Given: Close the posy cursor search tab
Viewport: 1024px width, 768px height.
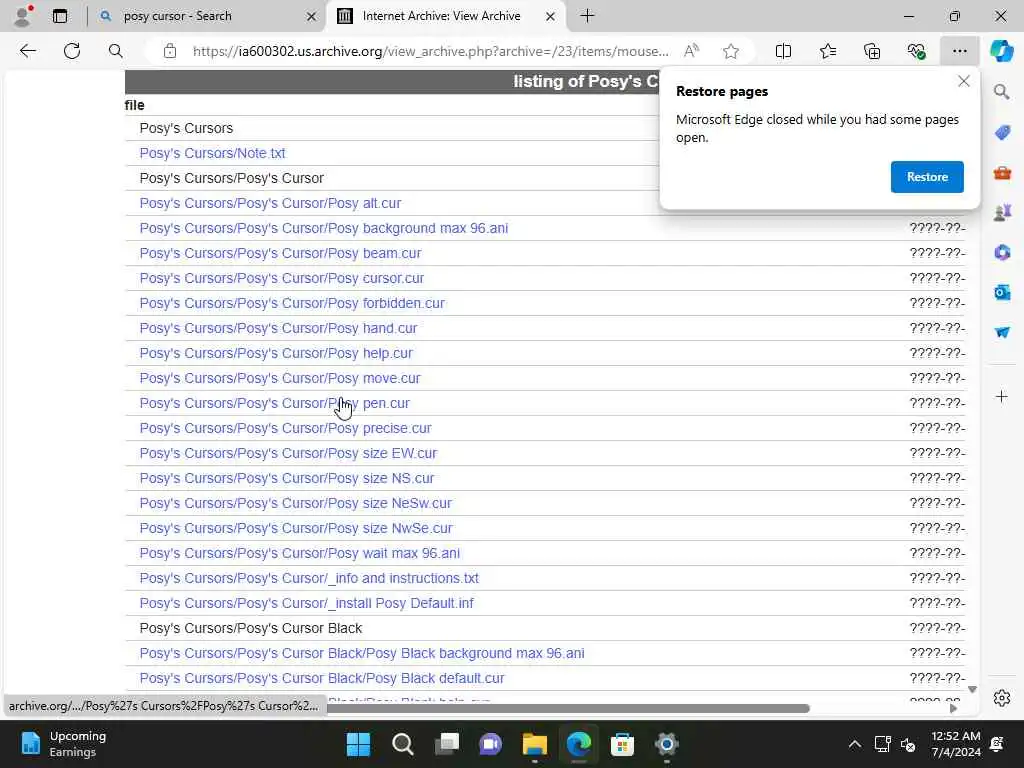Looking at the screenshot, I should (x=312, y=16).
